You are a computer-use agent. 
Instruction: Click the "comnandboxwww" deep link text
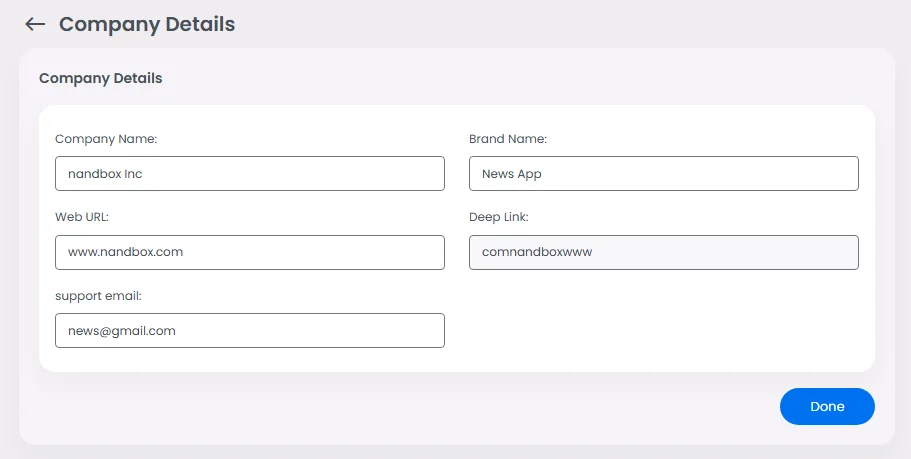point(537,252)
